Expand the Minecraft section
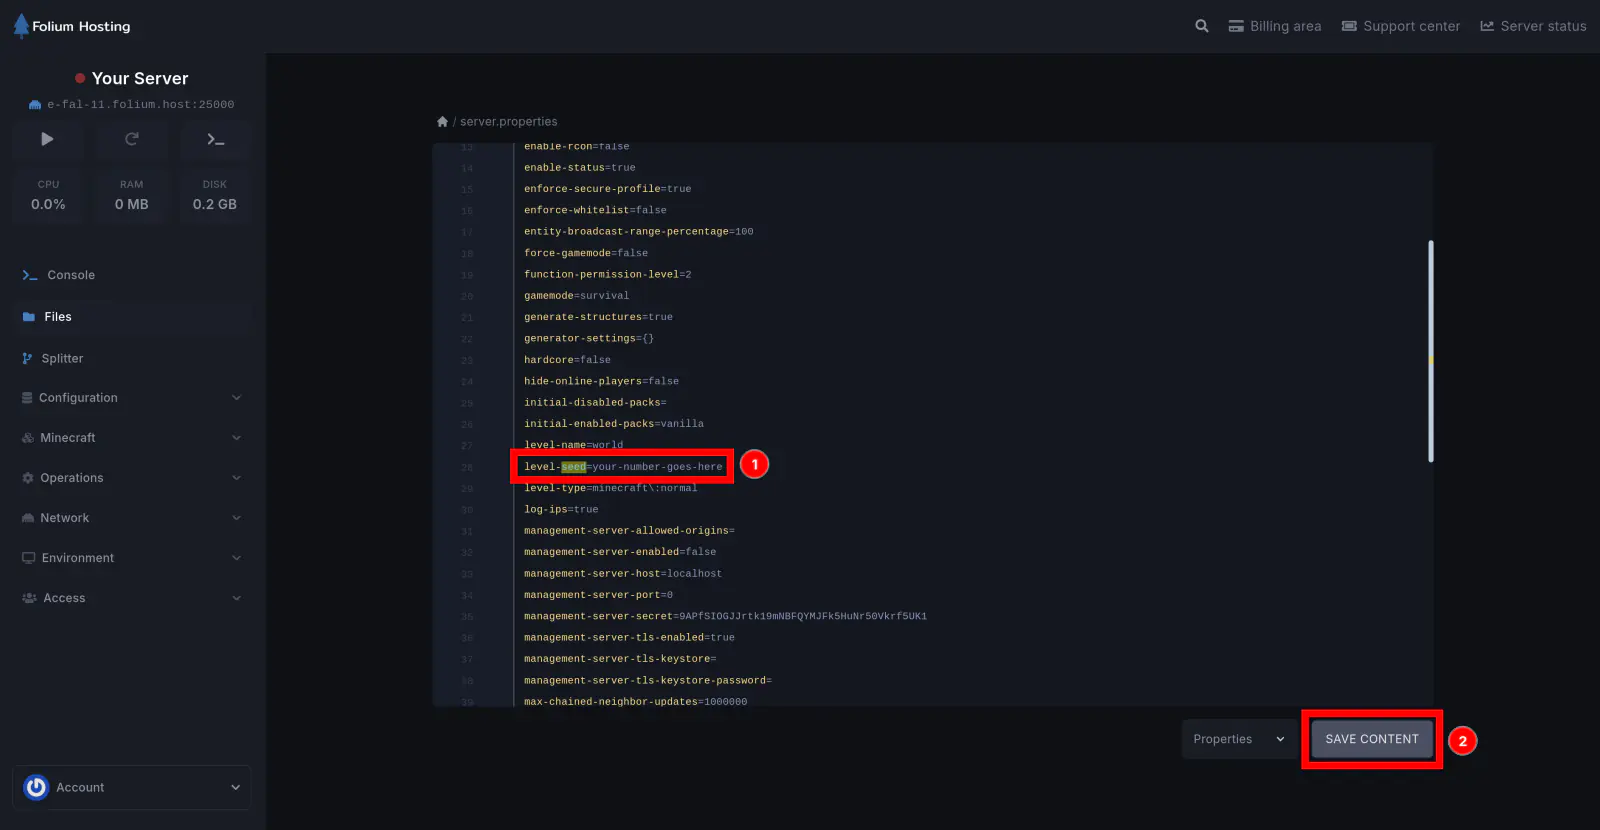This screenshot has height=830, width=1600. point(131,438)
